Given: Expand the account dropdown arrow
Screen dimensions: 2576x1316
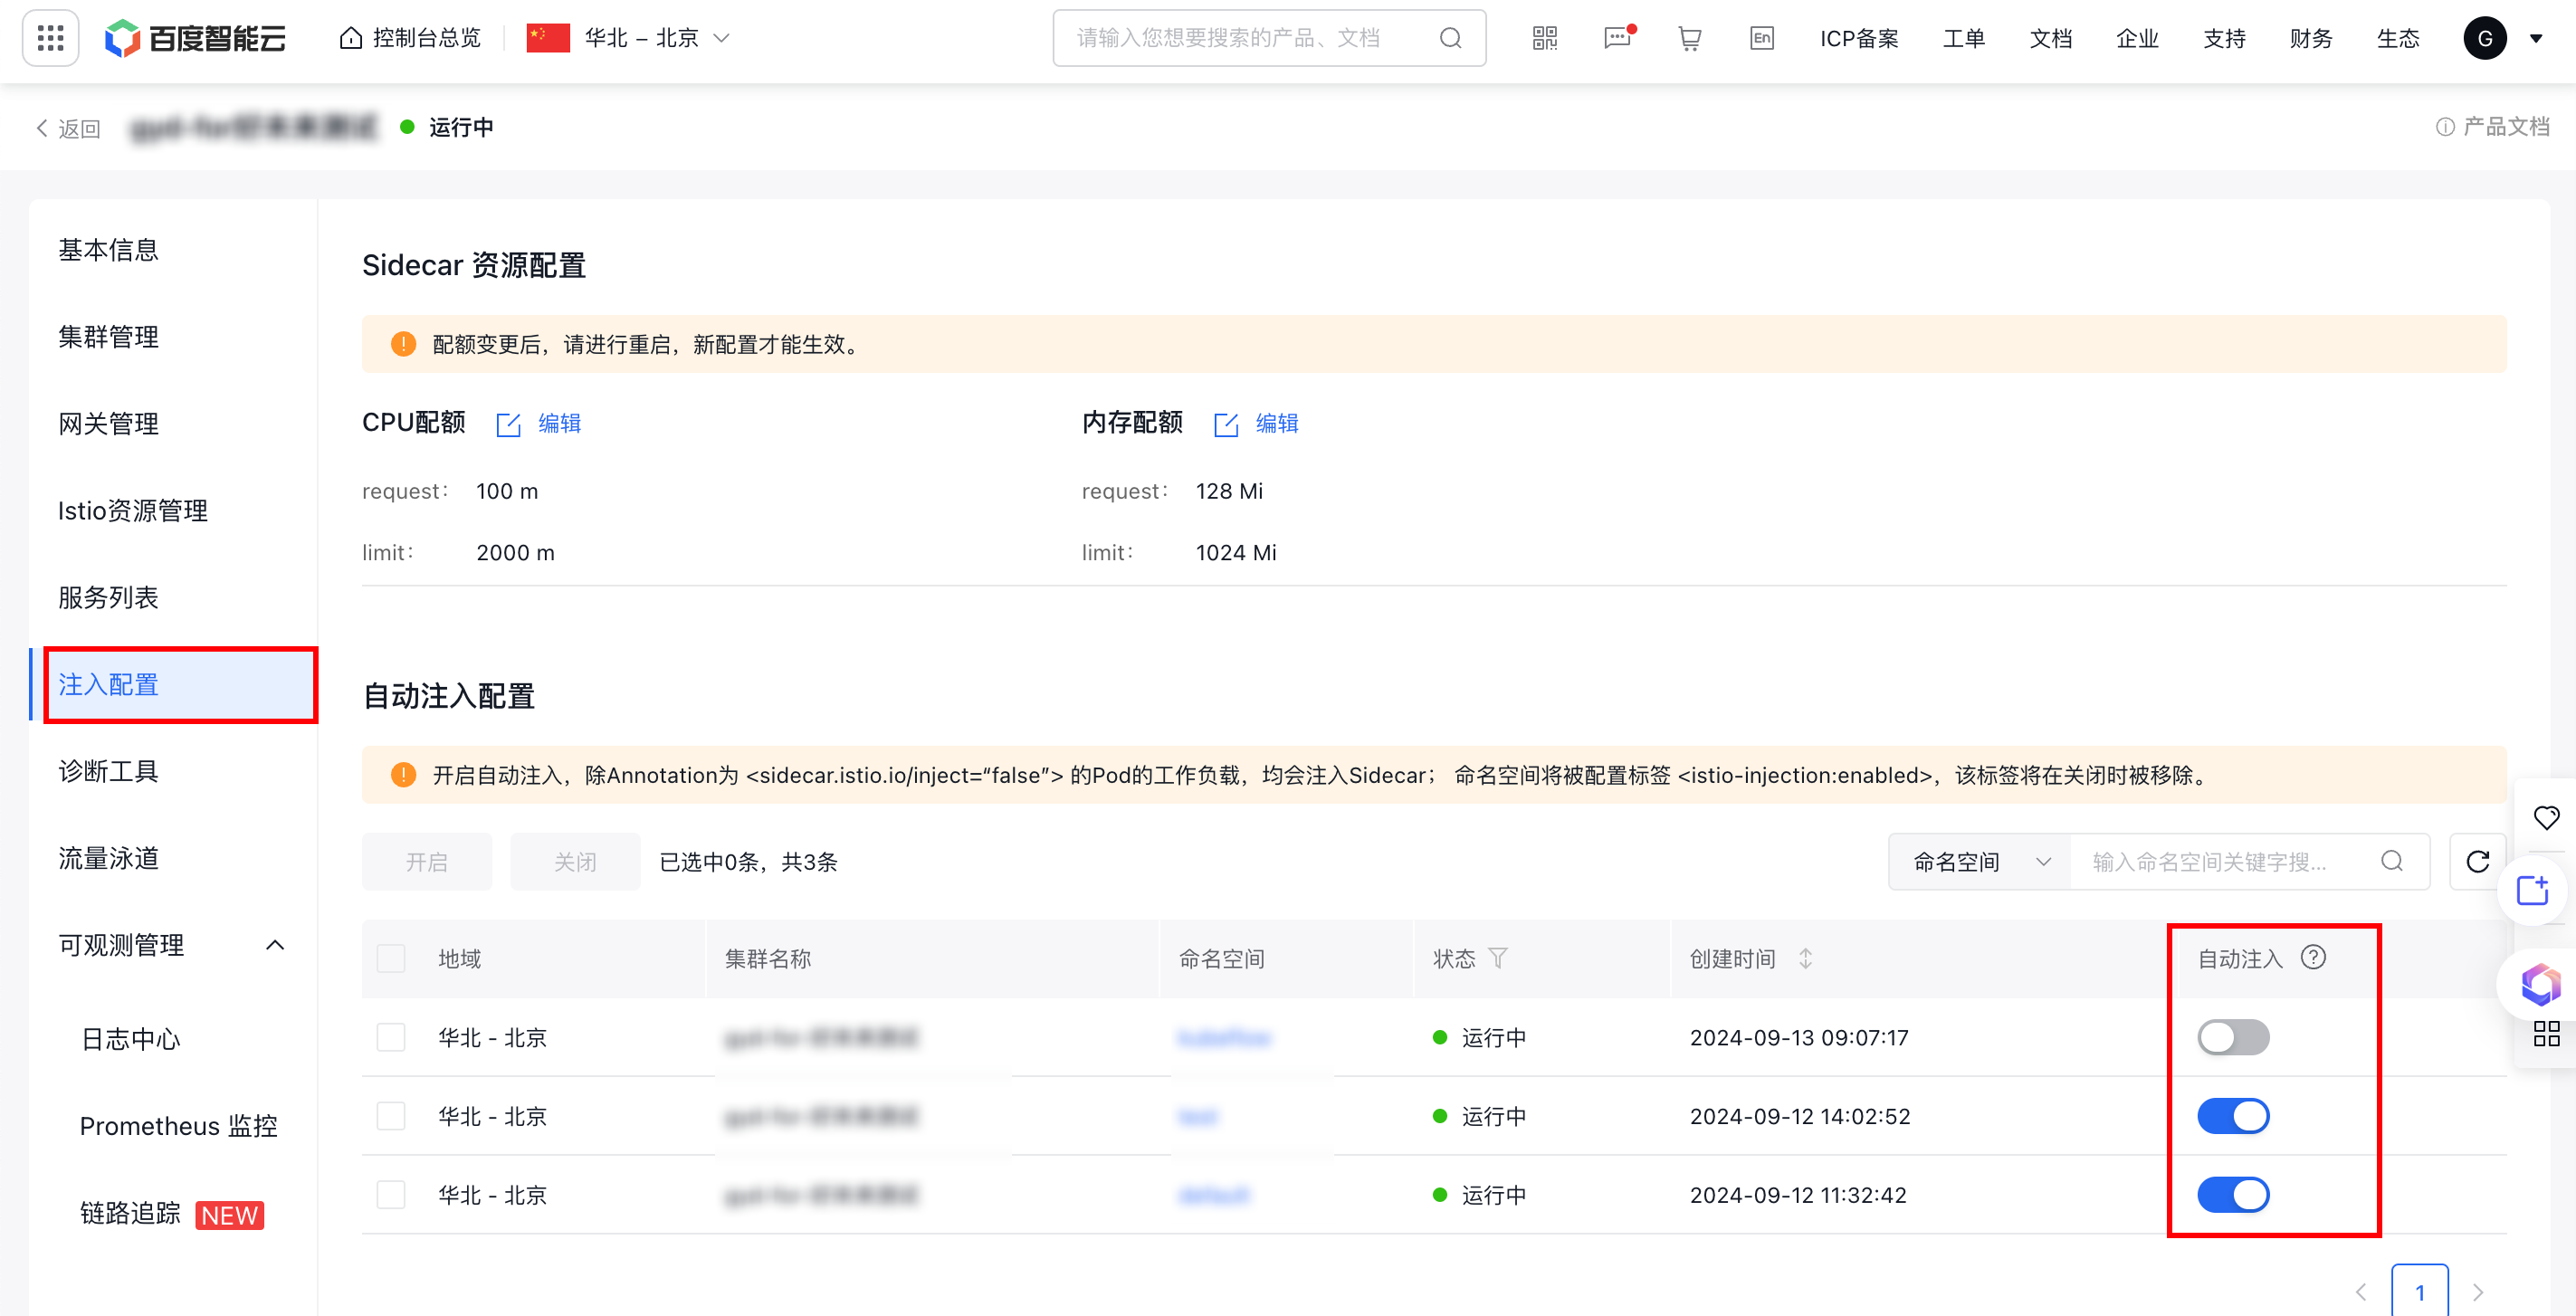Looking at the screenshot, I should click(x=2536, y=39).
